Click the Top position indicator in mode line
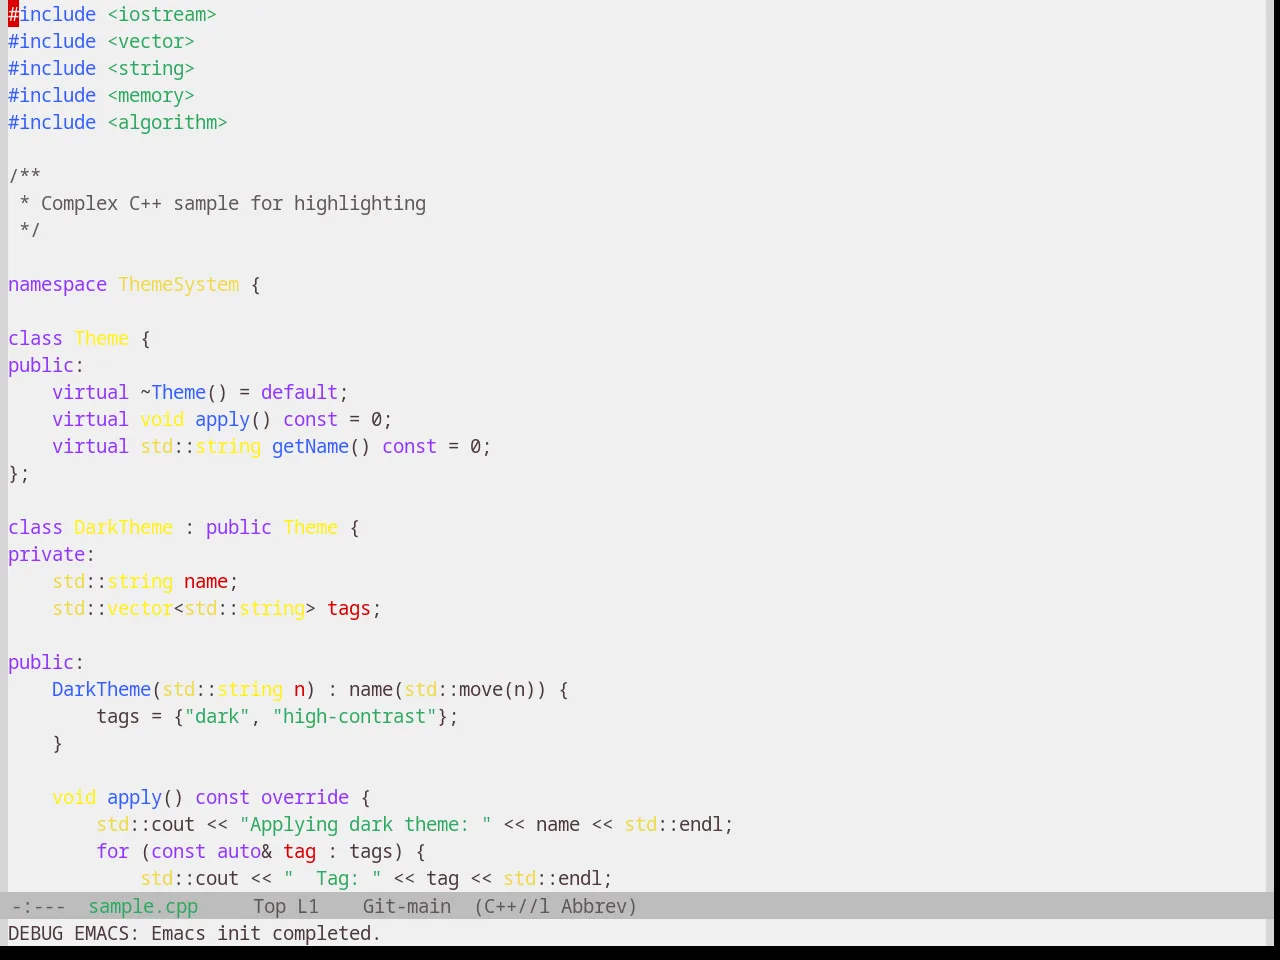1280x960 pixels. tap(270, 906)
